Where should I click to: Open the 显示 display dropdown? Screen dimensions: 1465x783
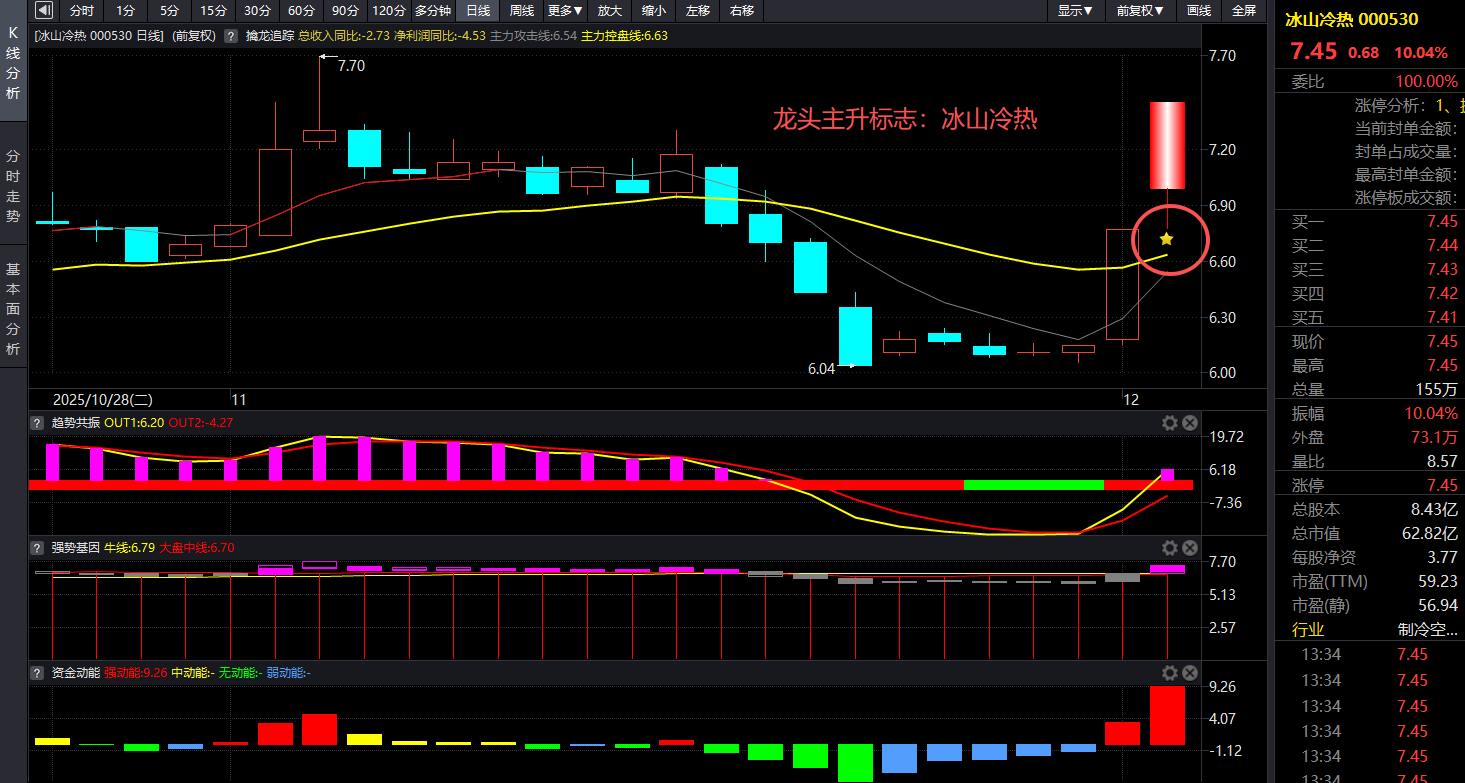tap(1076, 11)
